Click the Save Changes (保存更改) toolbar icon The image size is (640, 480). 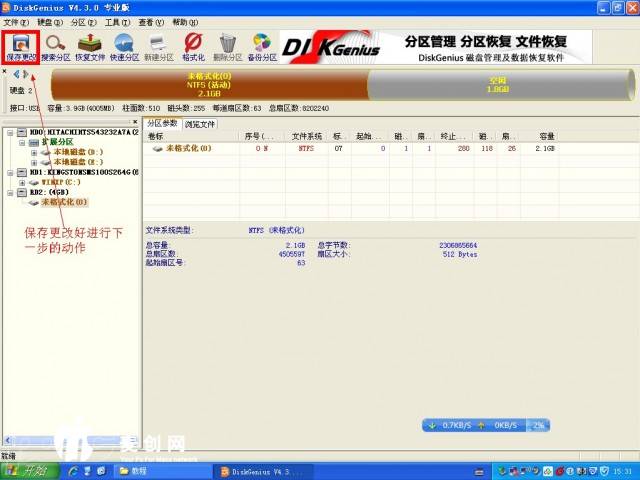coord(20,46)
